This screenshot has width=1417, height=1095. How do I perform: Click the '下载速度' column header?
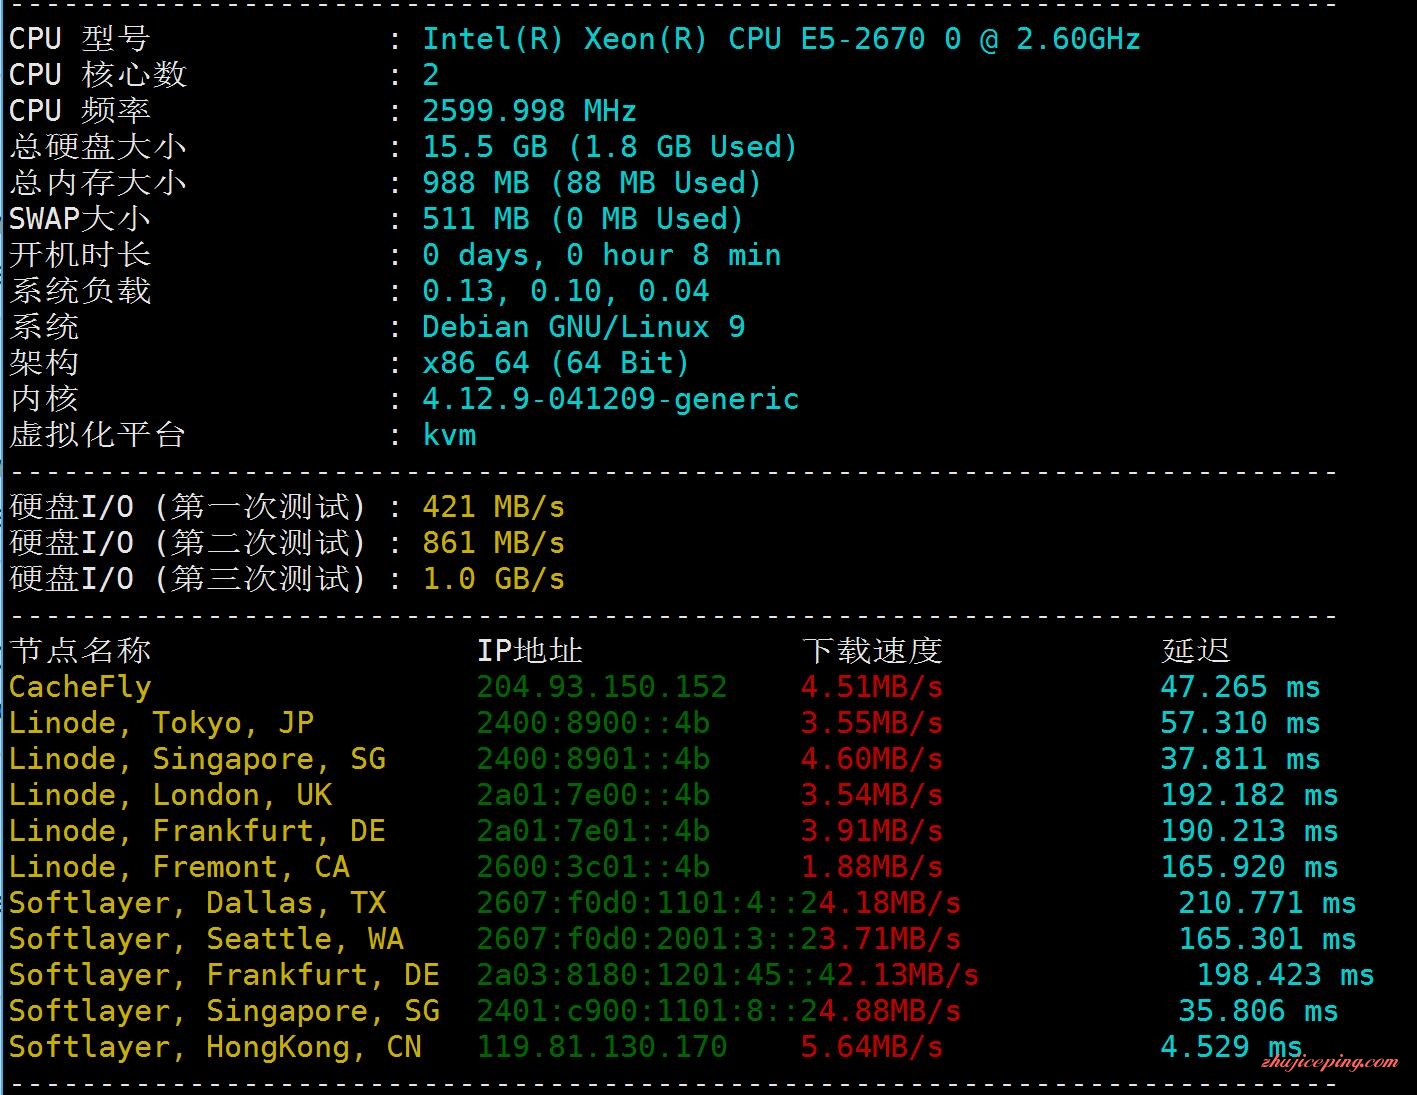point(871,651)
